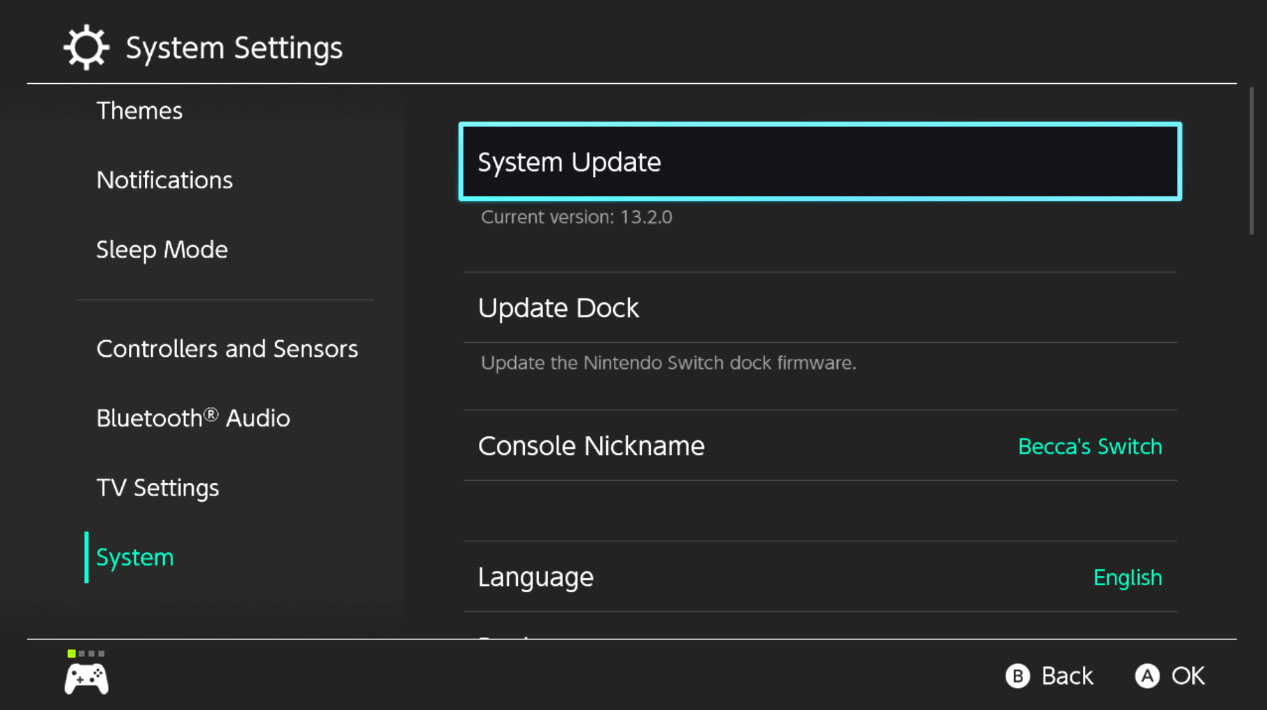This screenshot has width=1267, height=710.
Task: Select Bluetooth Audio in the sidebar
Action: point(193,418)
